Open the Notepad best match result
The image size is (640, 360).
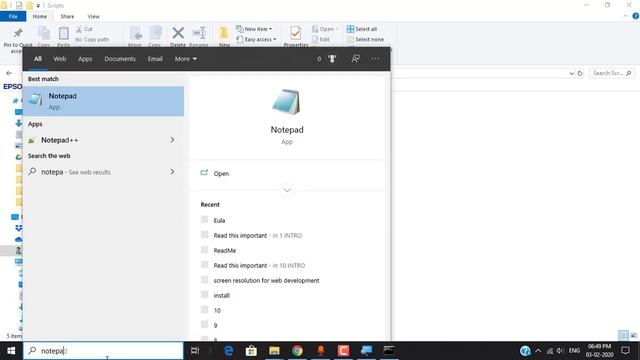click(x=103, y=101)
